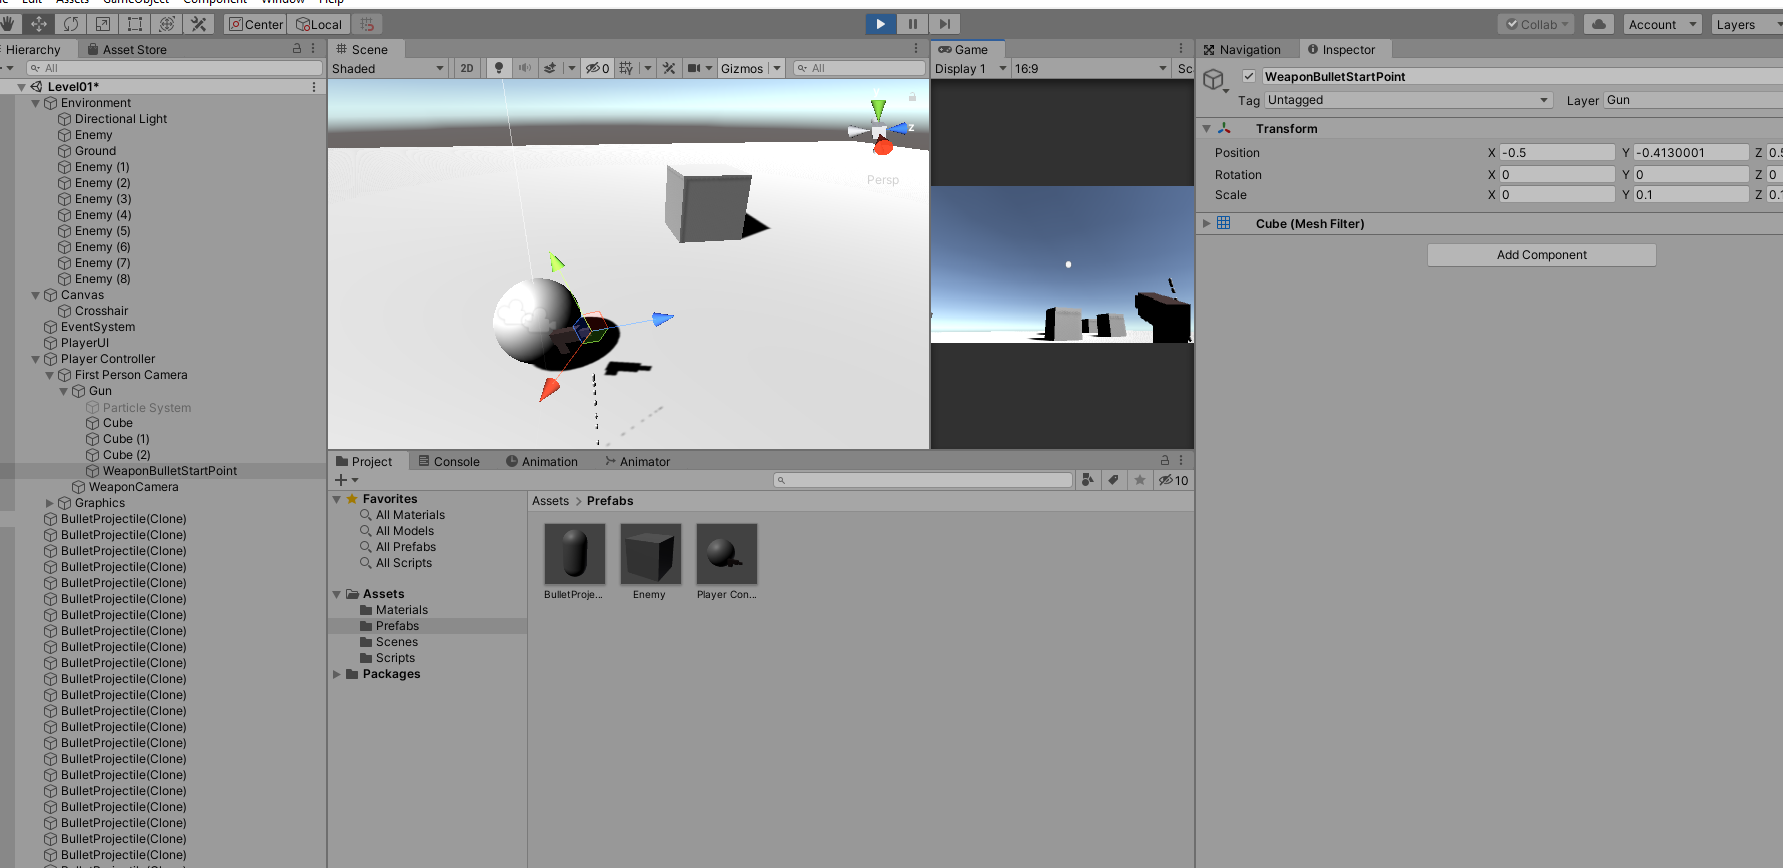Click the Add Component button

point(1542,255)
